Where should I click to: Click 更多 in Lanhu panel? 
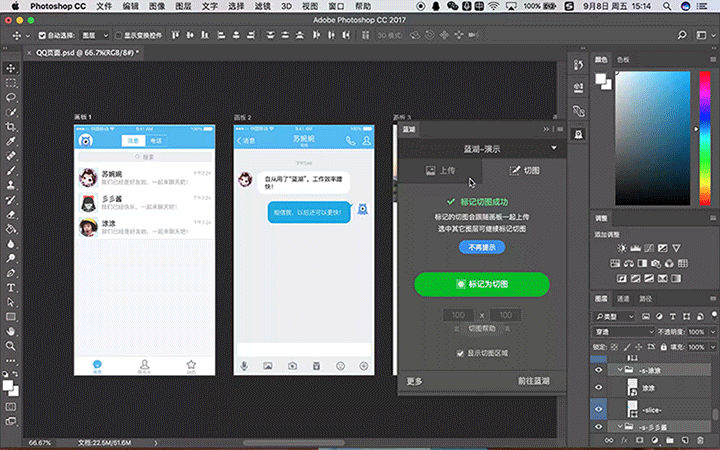click(414, 381)
